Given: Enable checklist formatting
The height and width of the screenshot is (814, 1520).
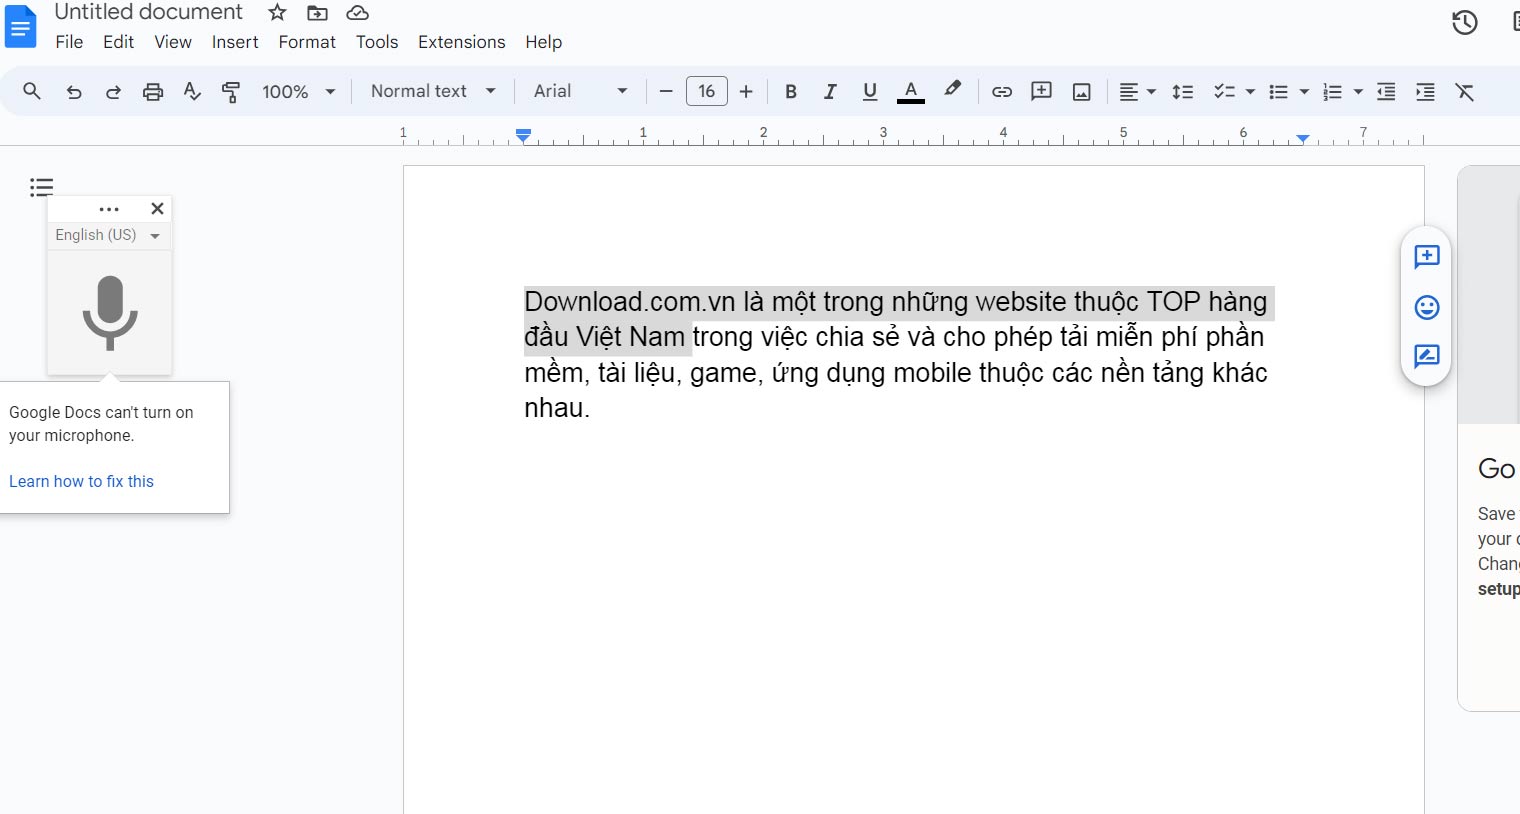Looking at the screenshot, I should pos(1224,91).
